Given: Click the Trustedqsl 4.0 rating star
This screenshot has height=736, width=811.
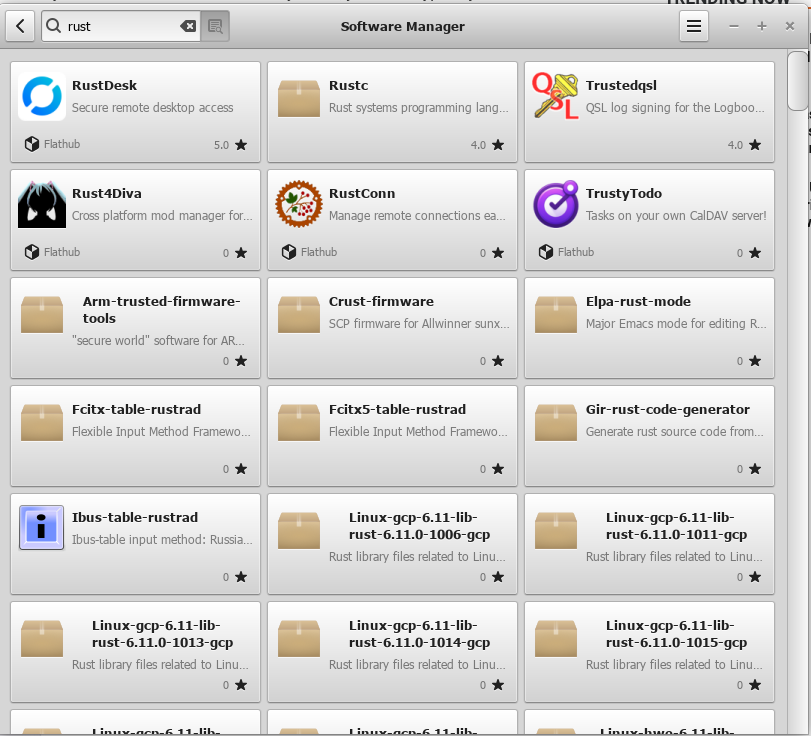Looking at the screenshot, I should (x=755, y=145).
